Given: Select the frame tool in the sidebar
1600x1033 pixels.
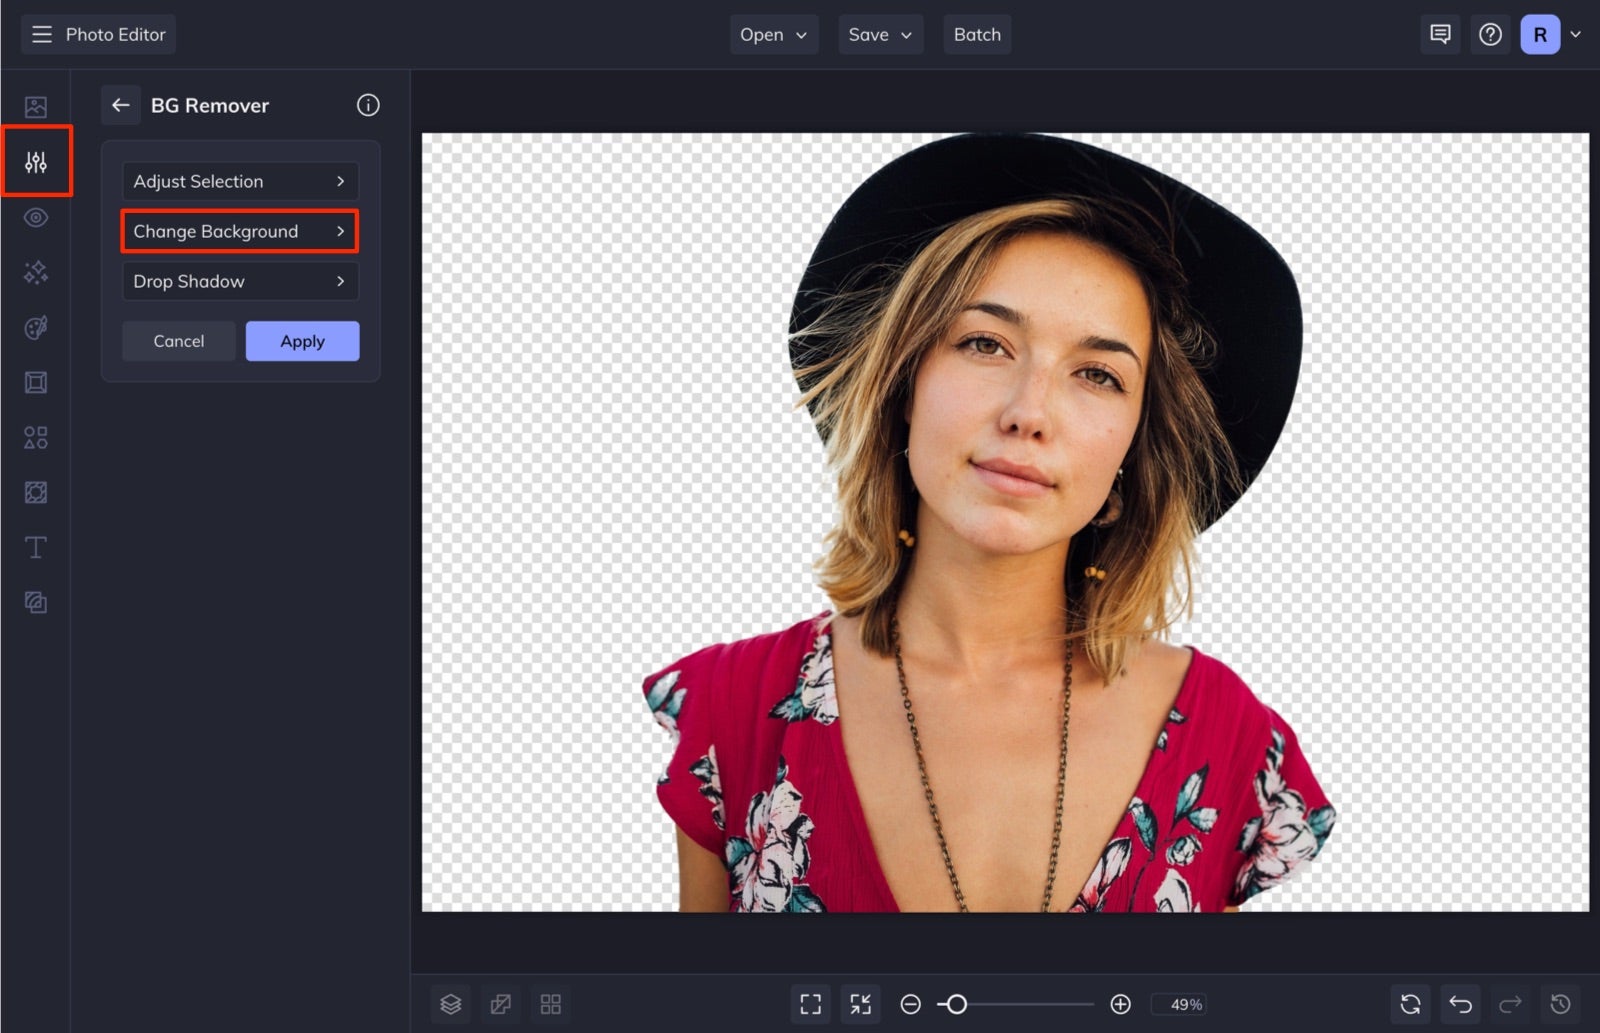Looking at the screenshot, I should [x=36, y=382].
